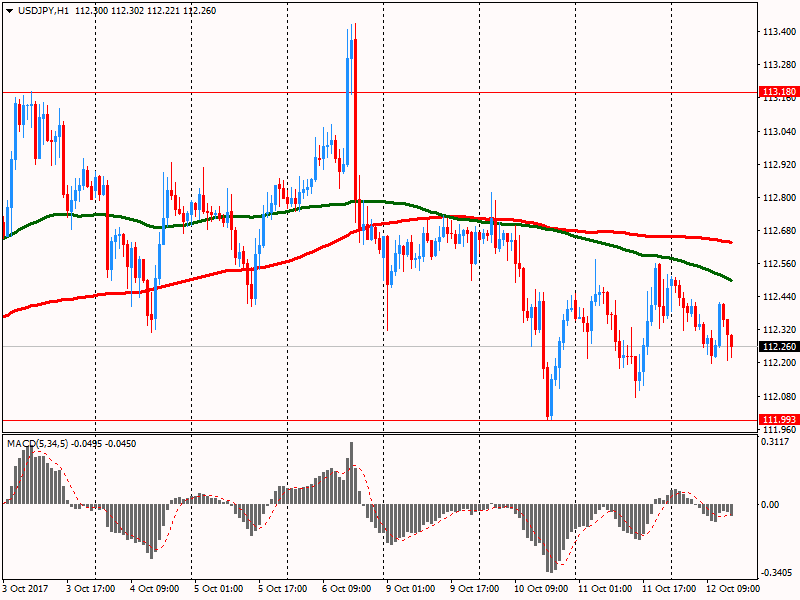This screenshot has height=600, width=800.
Task: Click the 3 Oct 17:00 time label
Action: (91, 588)
